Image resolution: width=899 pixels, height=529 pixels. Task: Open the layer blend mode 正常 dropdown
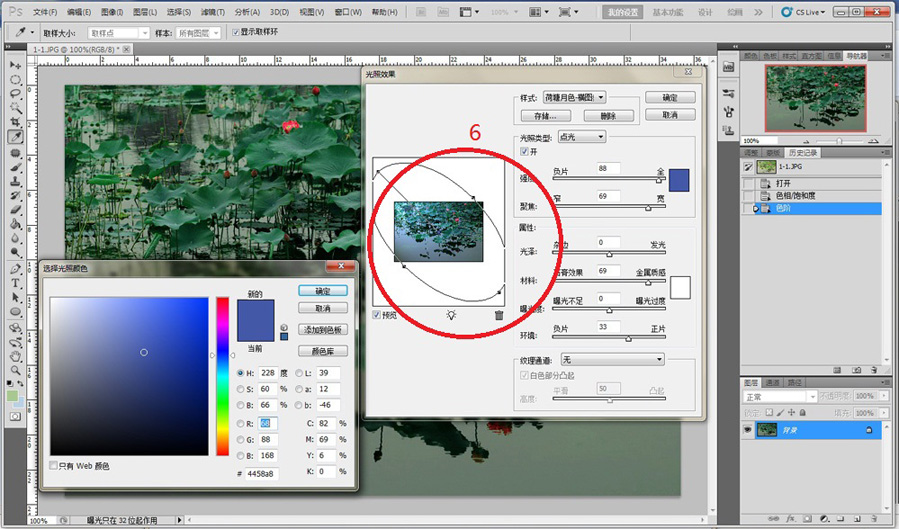[780, 397]
